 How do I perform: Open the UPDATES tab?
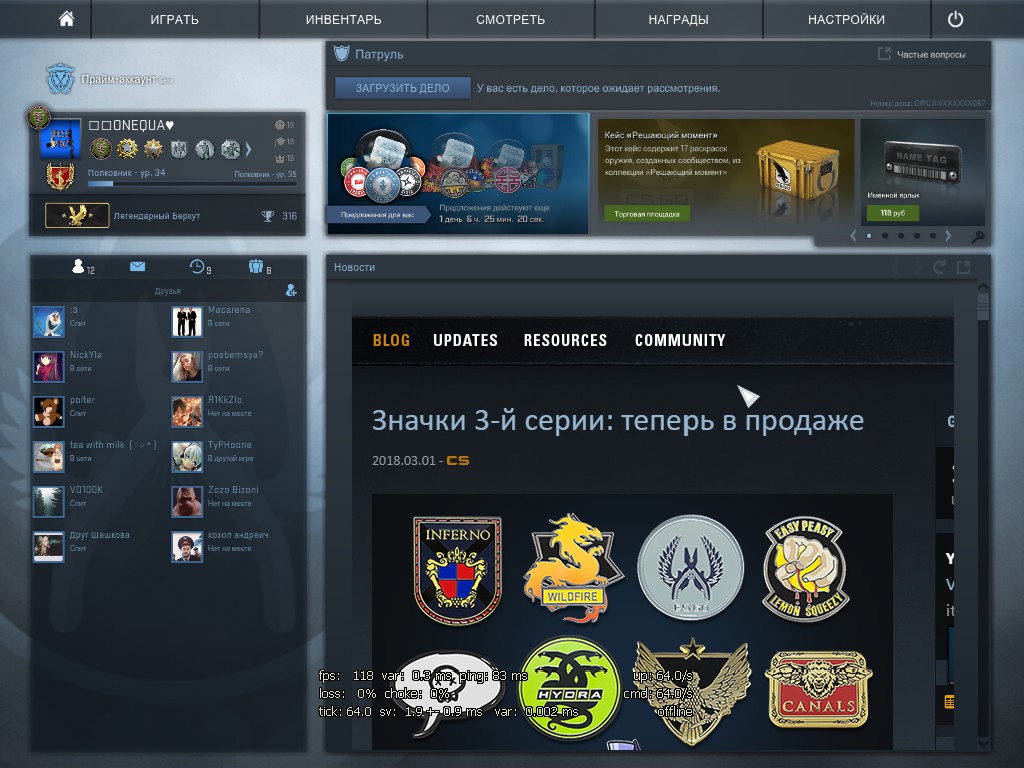(x=465, y=340)
